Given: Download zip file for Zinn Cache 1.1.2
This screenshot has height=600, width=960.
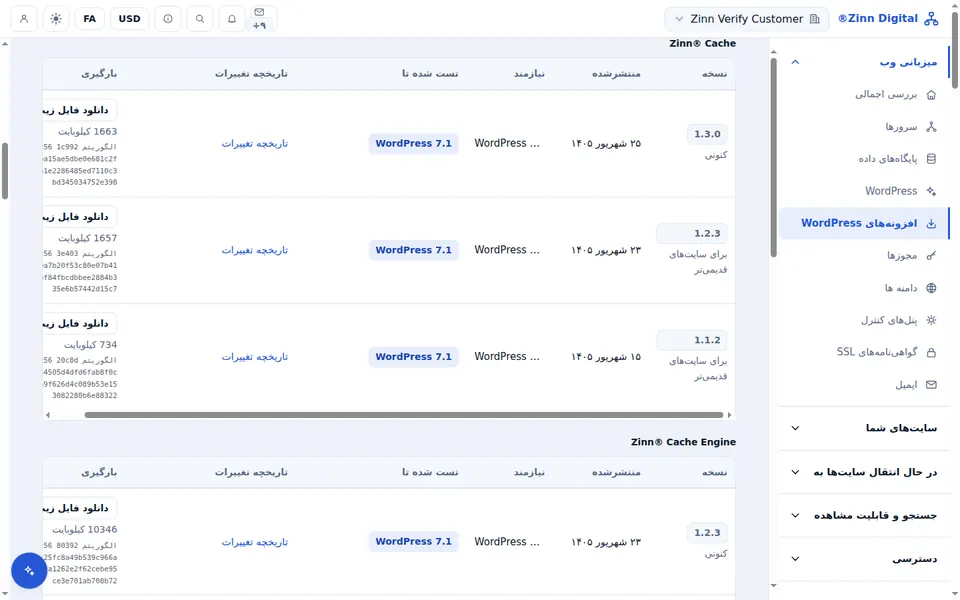Looking at the screenshot, I should (x=80, y=323).
